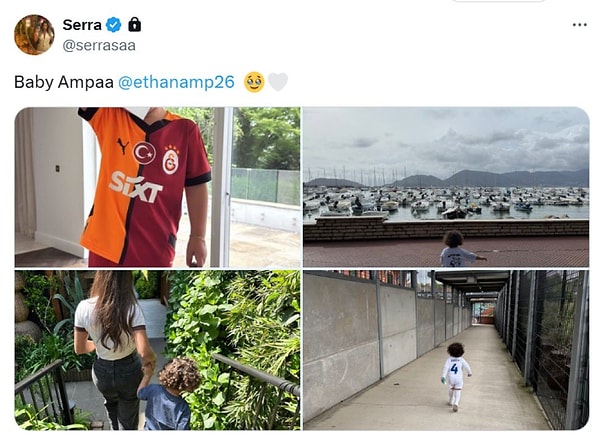Click the white heart emoji
The width and height of the screenshot is (600, 440).
tap(277, 82)
